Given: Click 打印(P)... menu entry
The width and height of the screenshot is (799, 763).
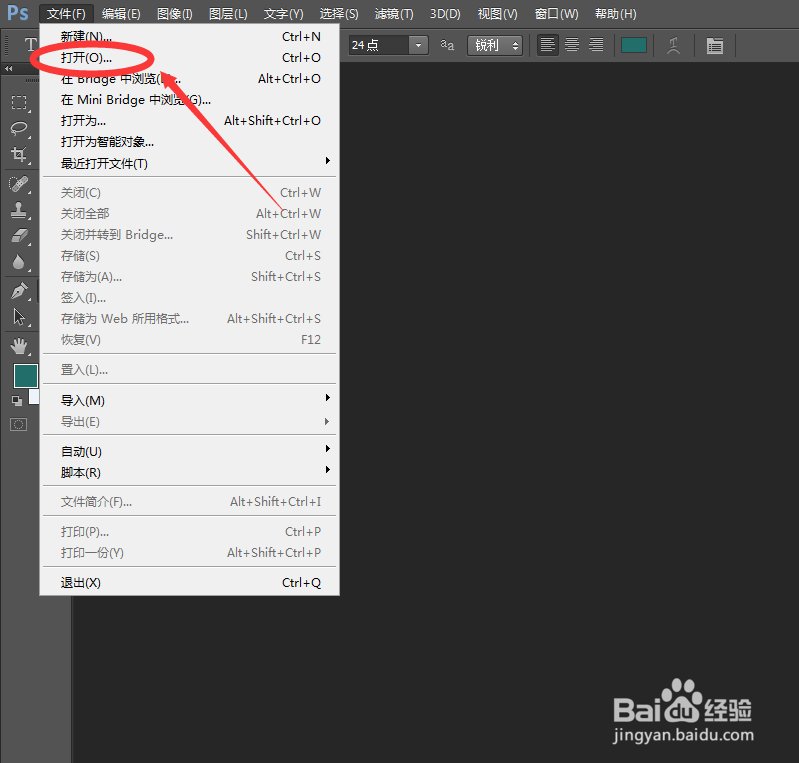Looking at the screenshot, I should pos(190,532).
